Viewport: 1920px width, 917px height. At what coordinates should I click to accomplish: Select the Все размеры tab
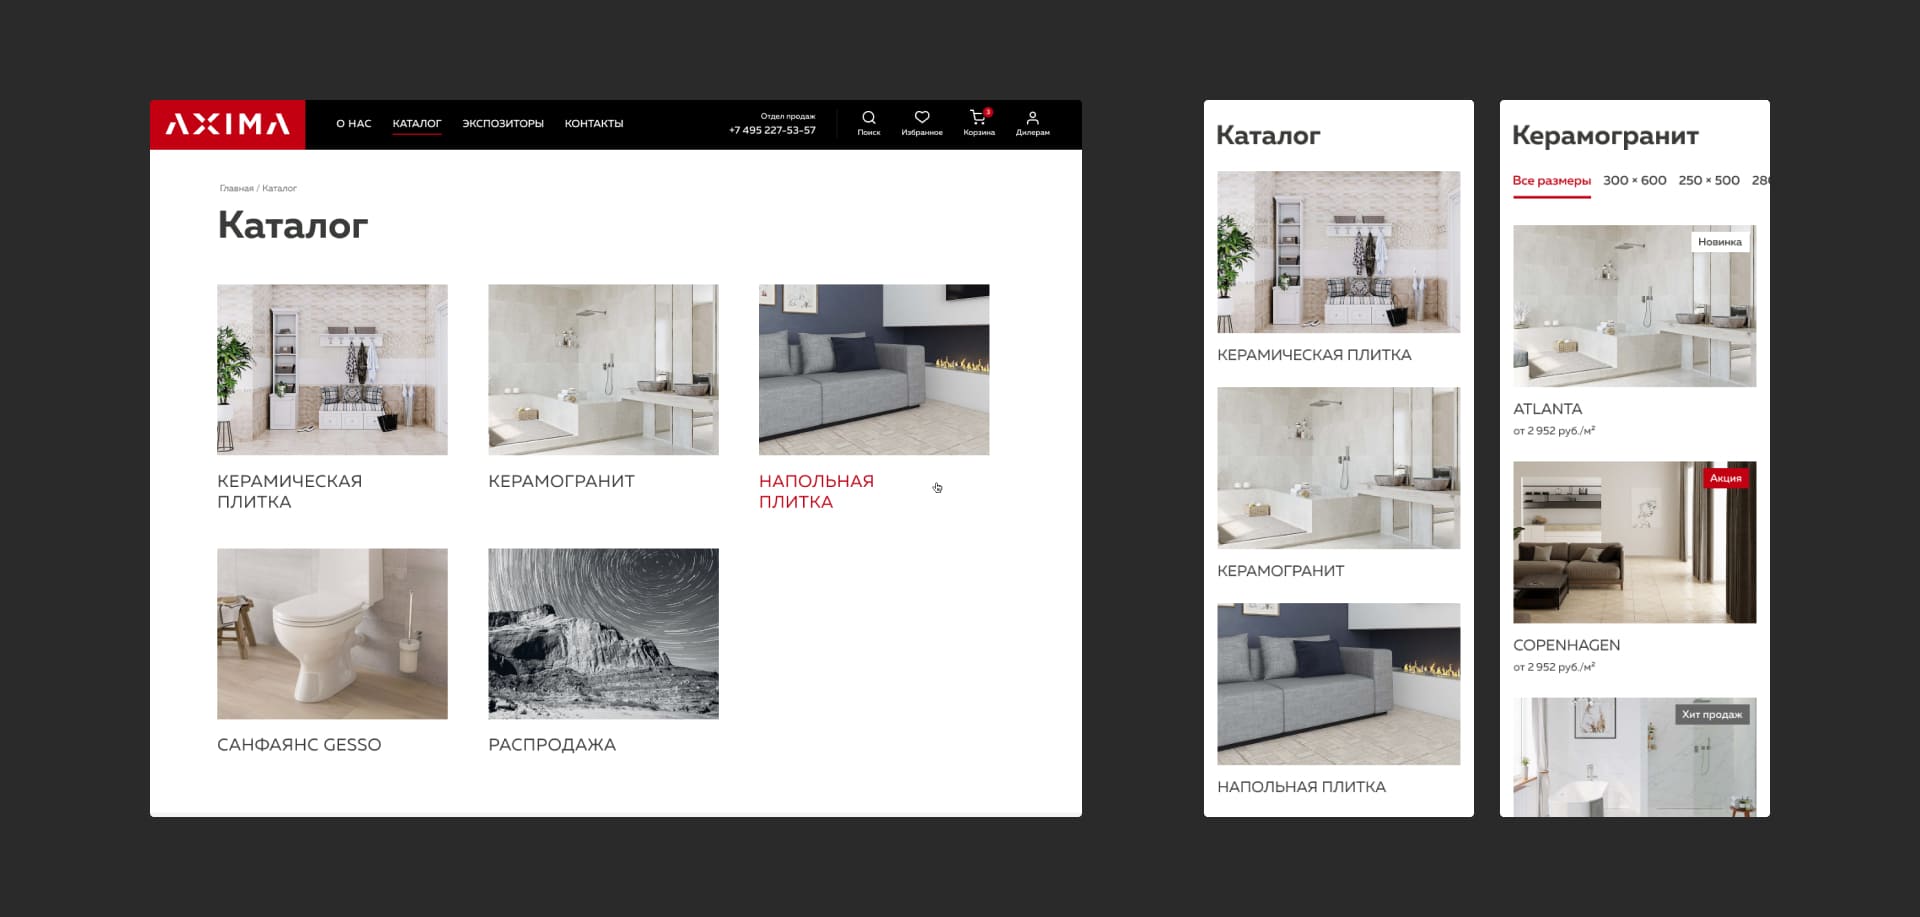(x=1551, y=181)
